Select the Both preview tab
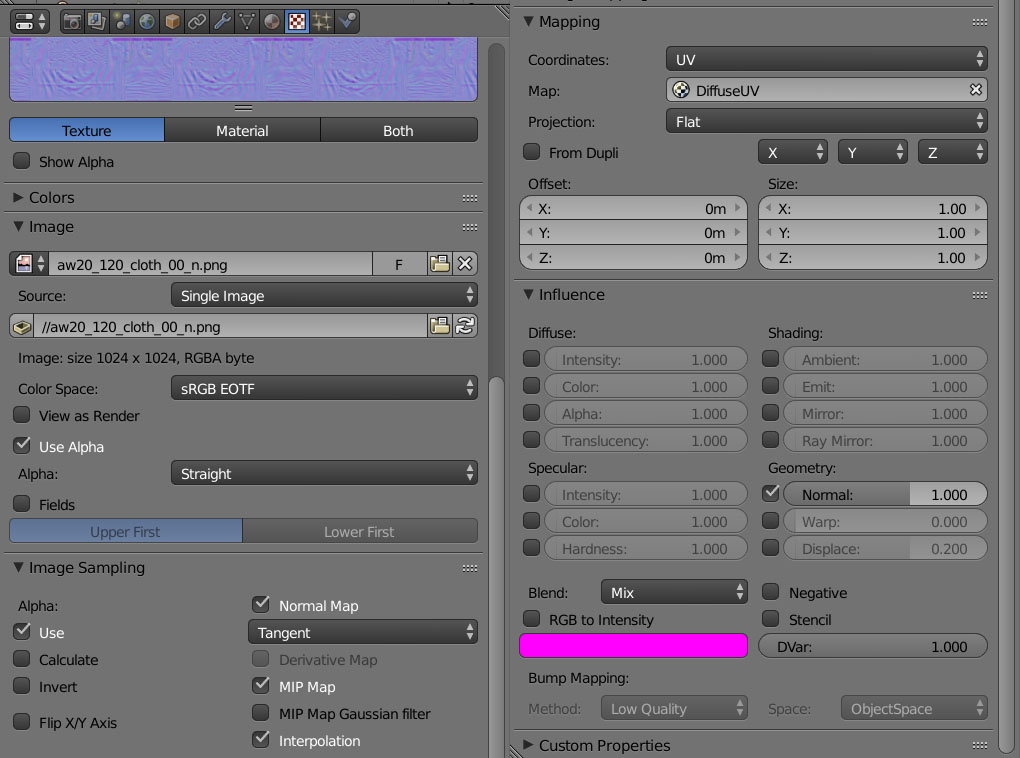Viewport: 1020px width, 758px height. 398,130
